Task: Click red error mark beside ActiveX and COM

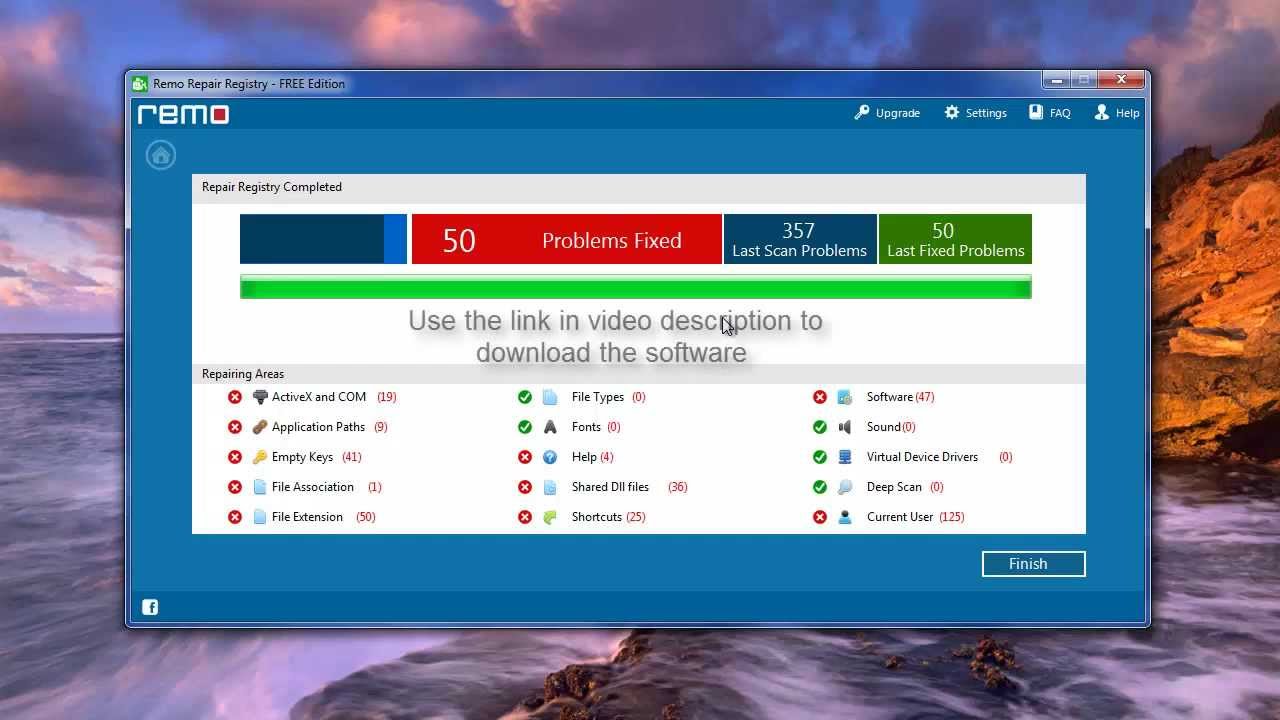Action: point(235,397)
